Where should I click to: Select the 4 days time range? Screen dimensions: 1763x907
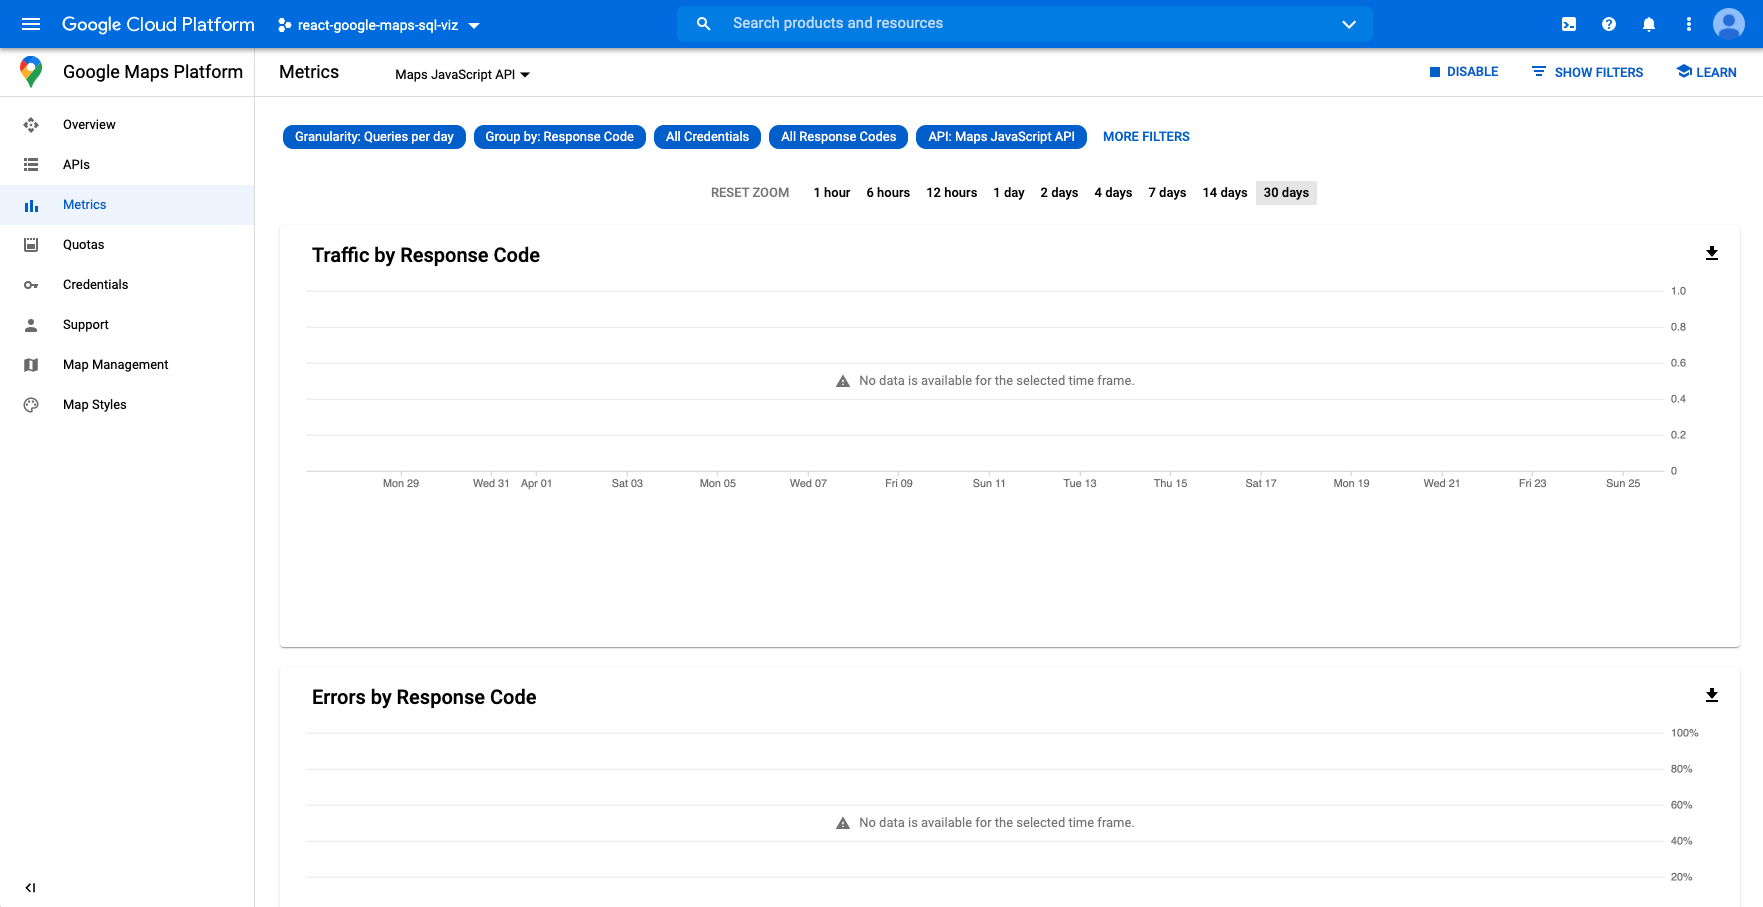1113,193
